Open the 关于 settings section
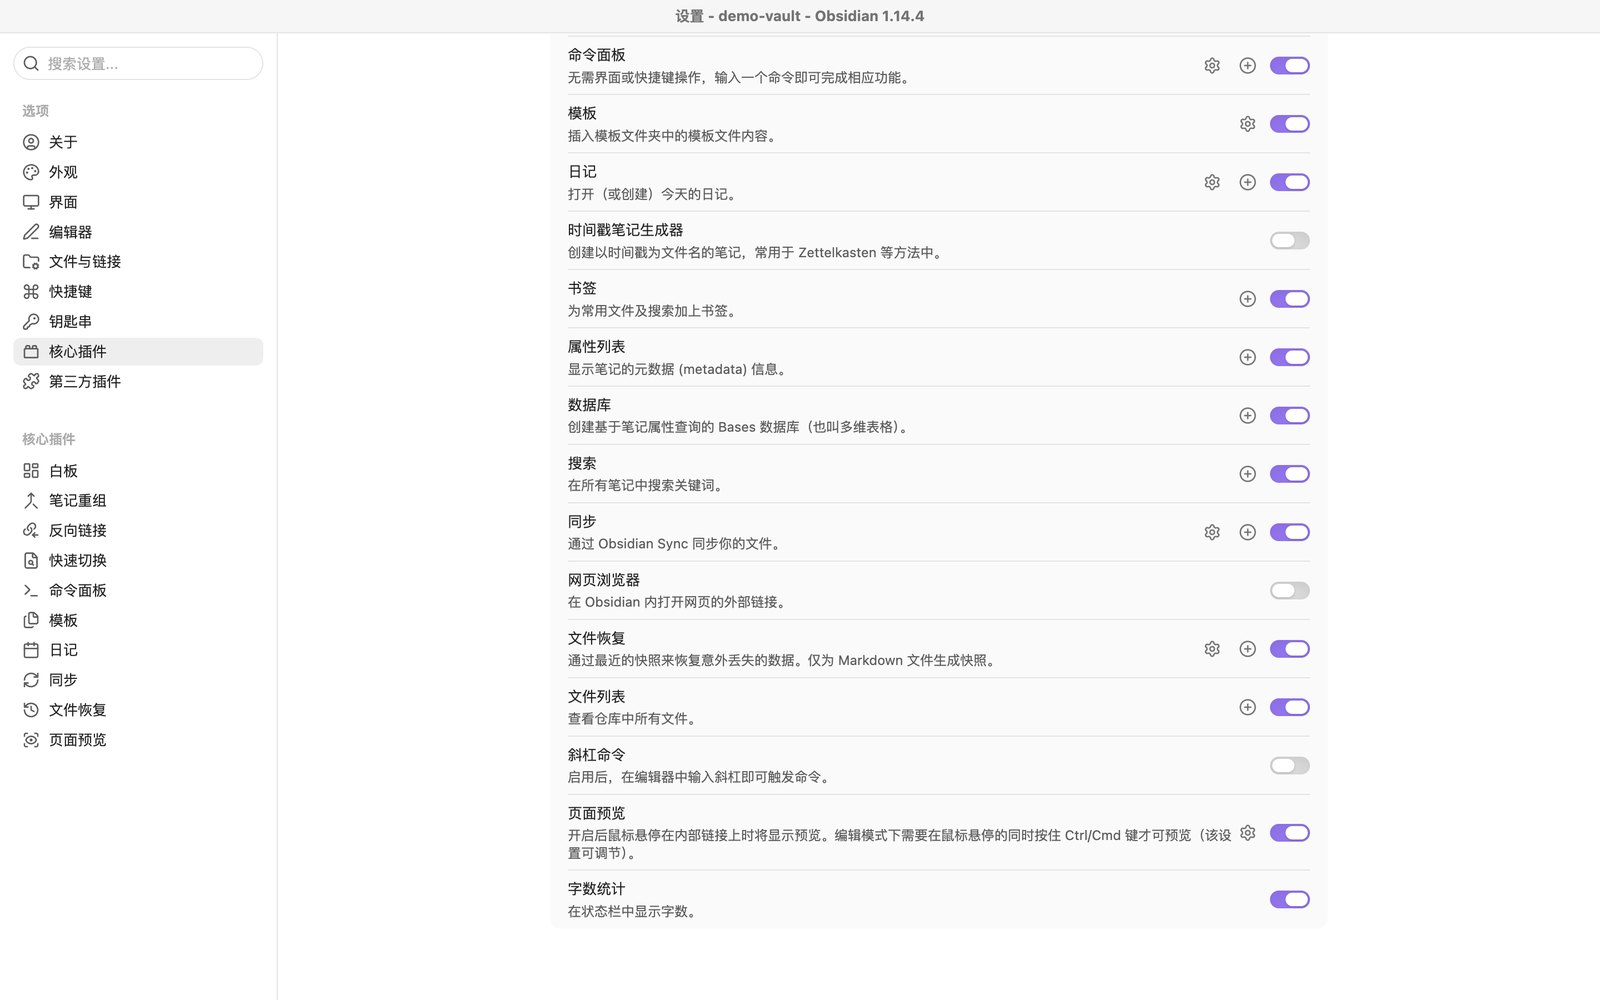Viewport: 1600px width, 1000px height. [x=138, y=142]
